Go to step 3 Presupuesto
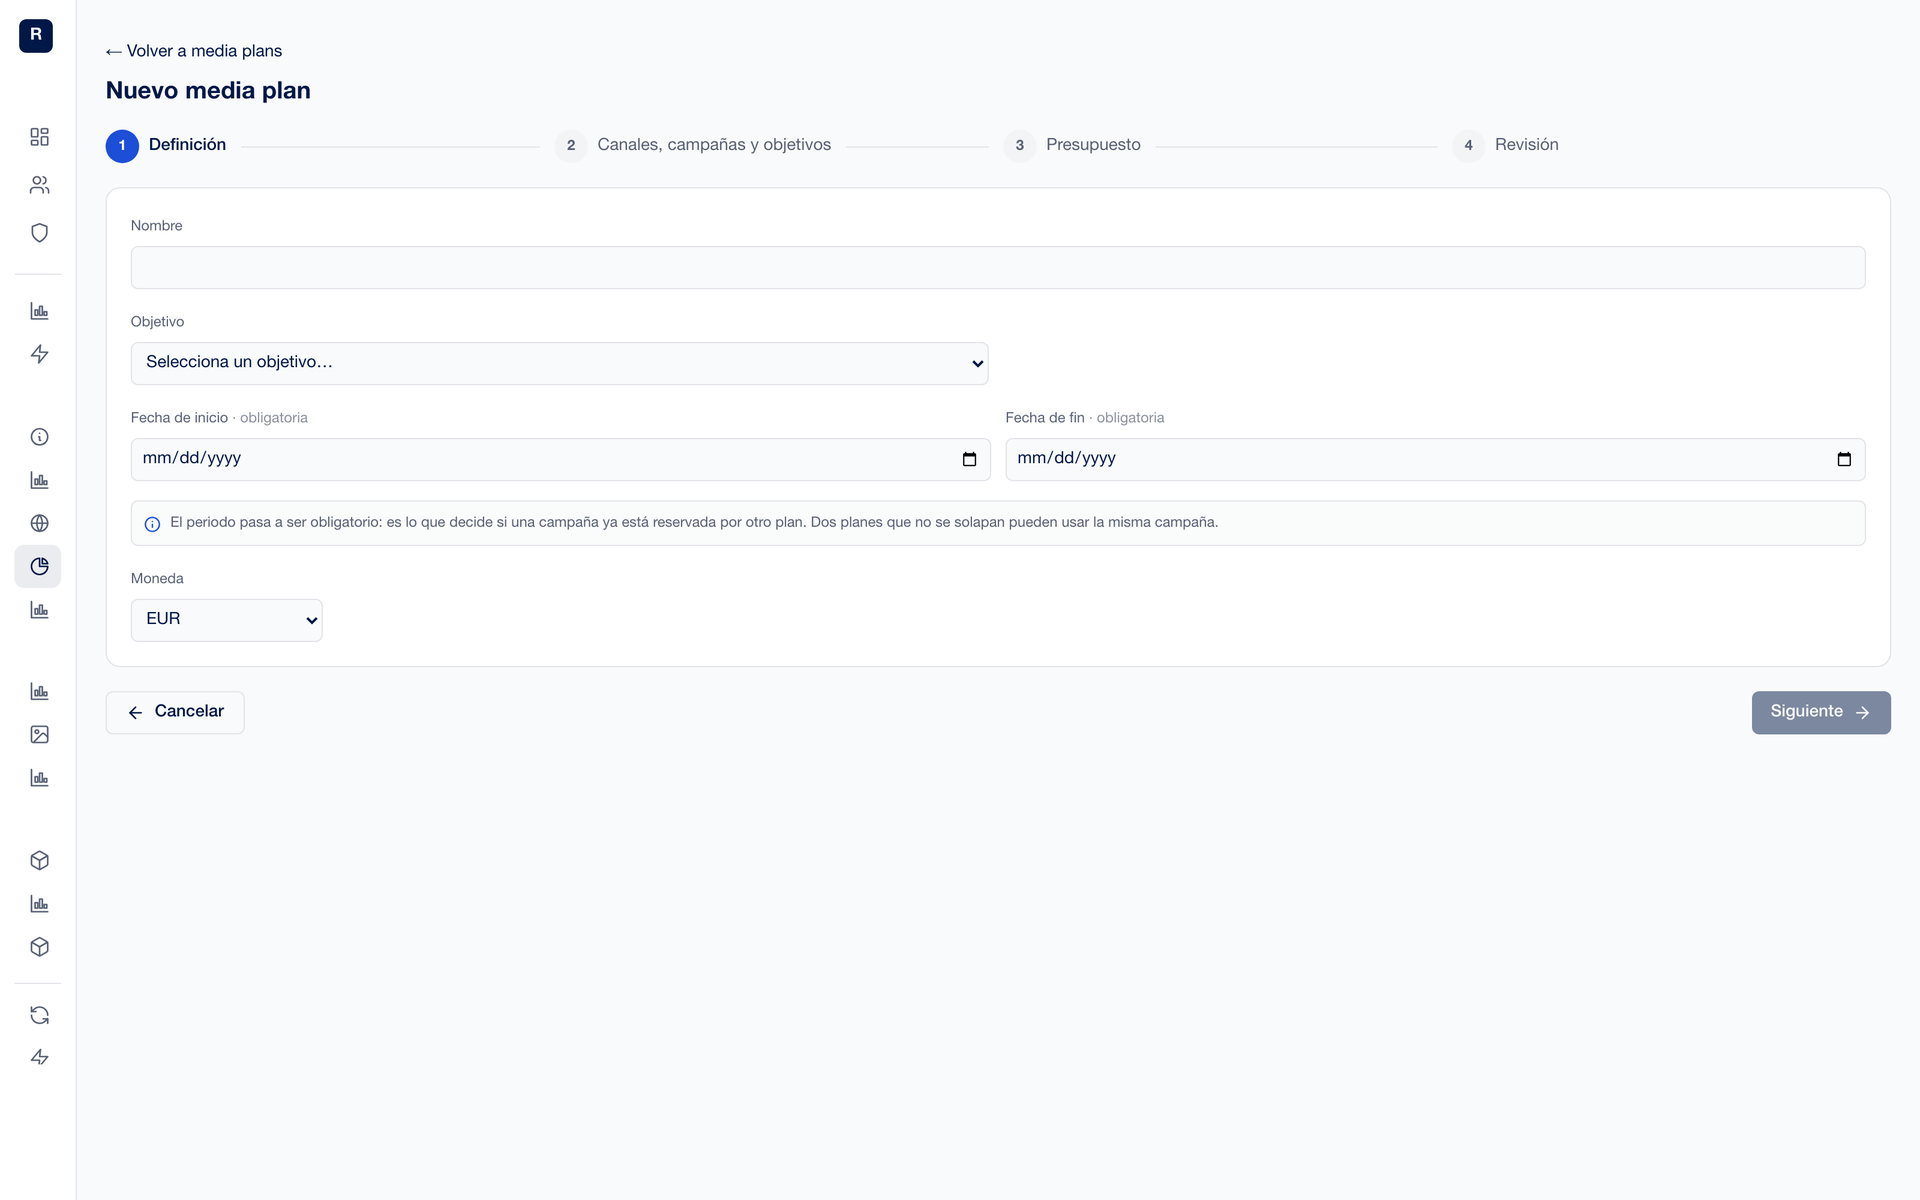 pos(1072,145)
